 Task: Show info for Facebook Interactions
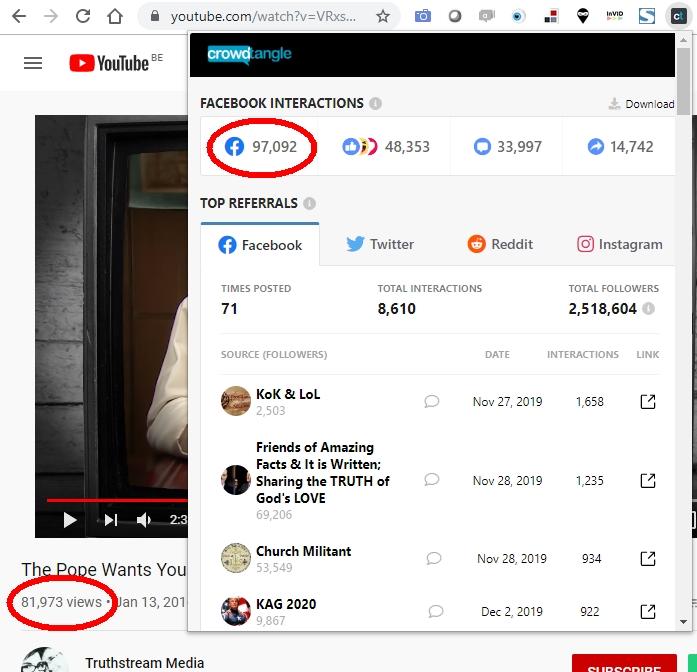(375, 103)
